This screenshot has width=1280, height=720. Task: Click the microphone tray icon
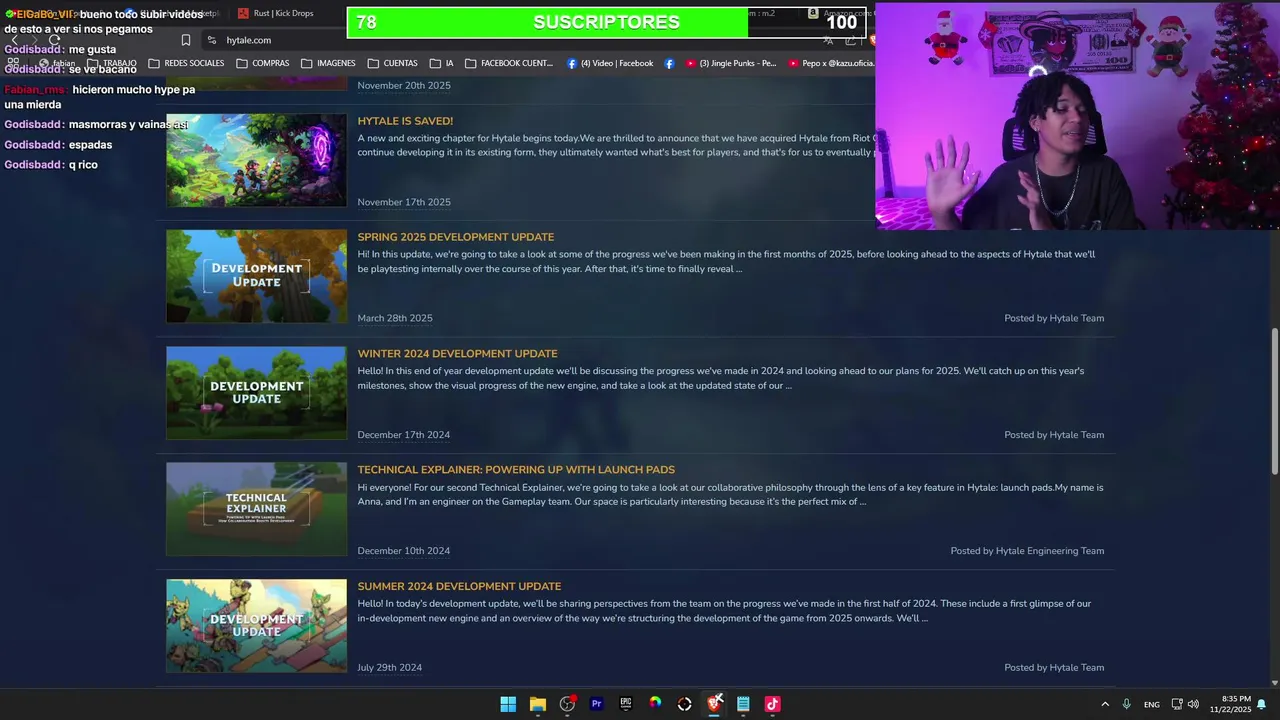[x=1126, y=704]
